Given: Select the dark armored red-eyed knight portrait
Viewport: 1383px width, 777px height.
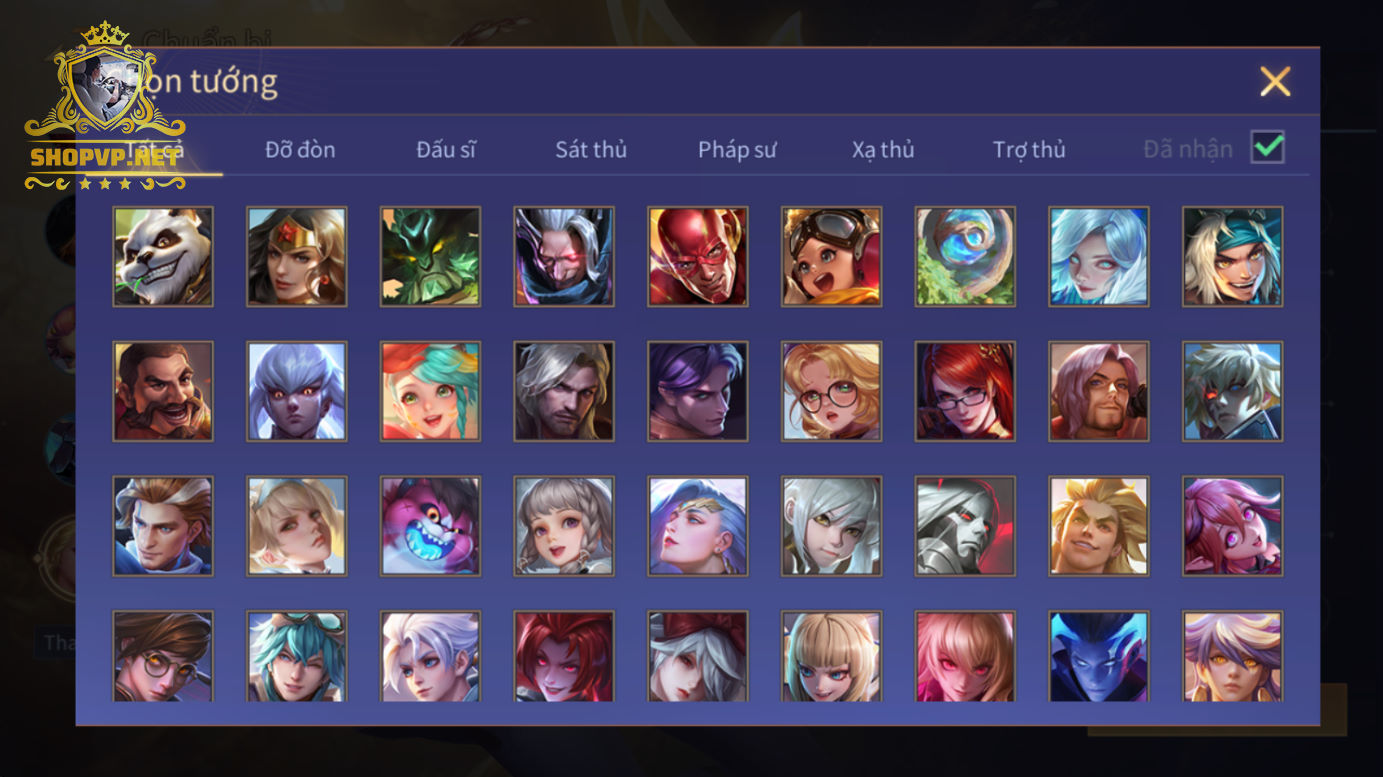Looking at the screenshot, I should pos(965,526).
